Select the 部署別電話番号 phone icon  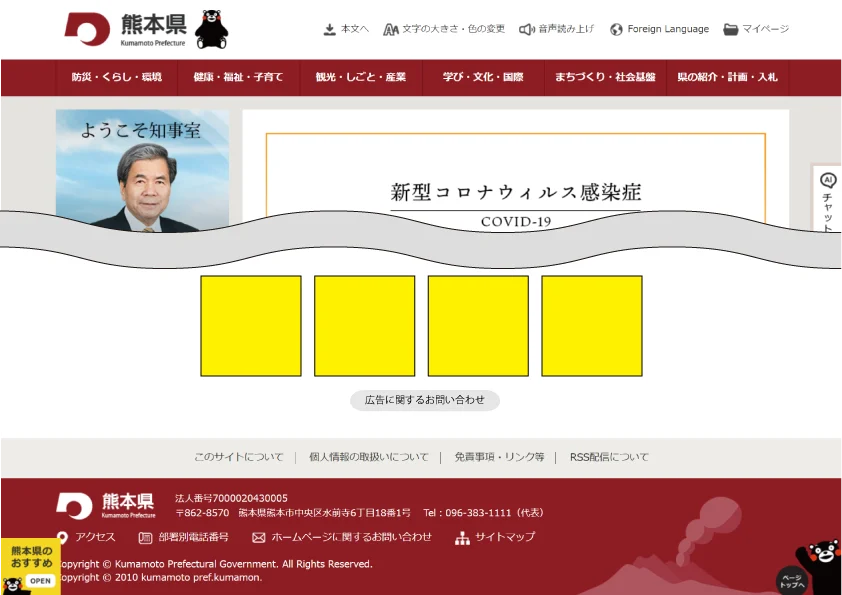coord(143,537)
